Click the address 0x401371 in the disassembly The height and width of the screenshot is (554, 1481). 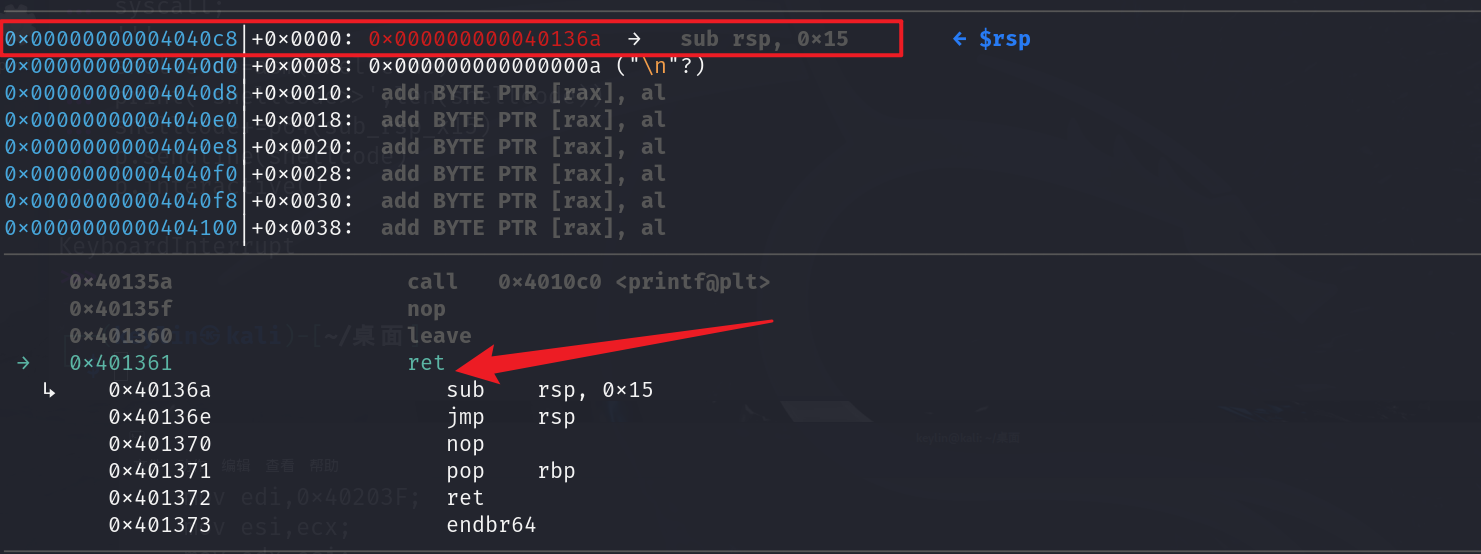click(160, 471)
